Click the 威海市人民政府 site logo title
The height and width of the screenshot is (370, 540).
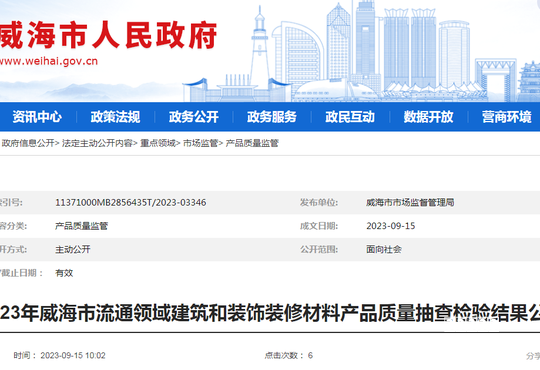107,35
